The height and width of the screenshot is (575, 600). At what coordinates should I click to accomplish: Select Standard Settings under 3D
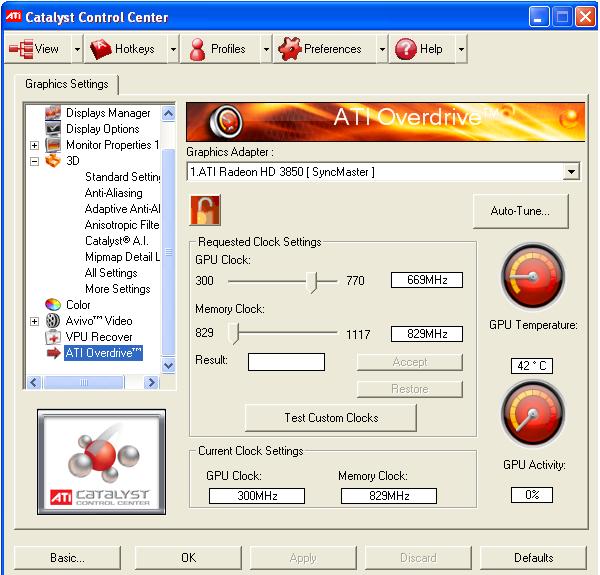coord(122,177)
